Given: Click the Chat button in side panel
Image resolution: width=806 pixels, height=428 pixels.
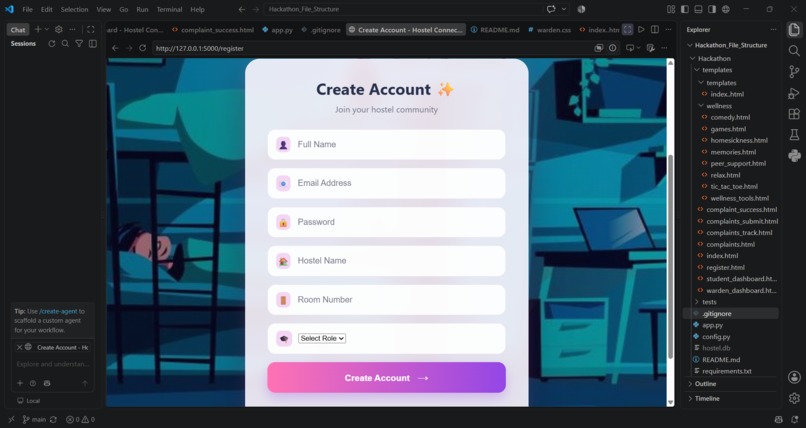Looking at the screenshot, I should click(x=18, y=30).
